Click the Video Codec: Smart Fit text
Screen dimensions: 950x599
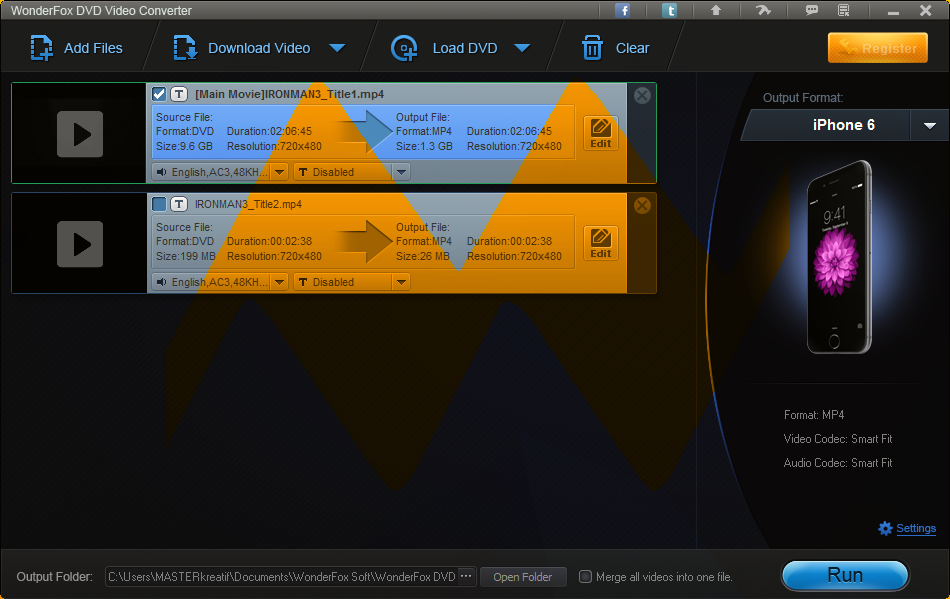pos(838,439)
